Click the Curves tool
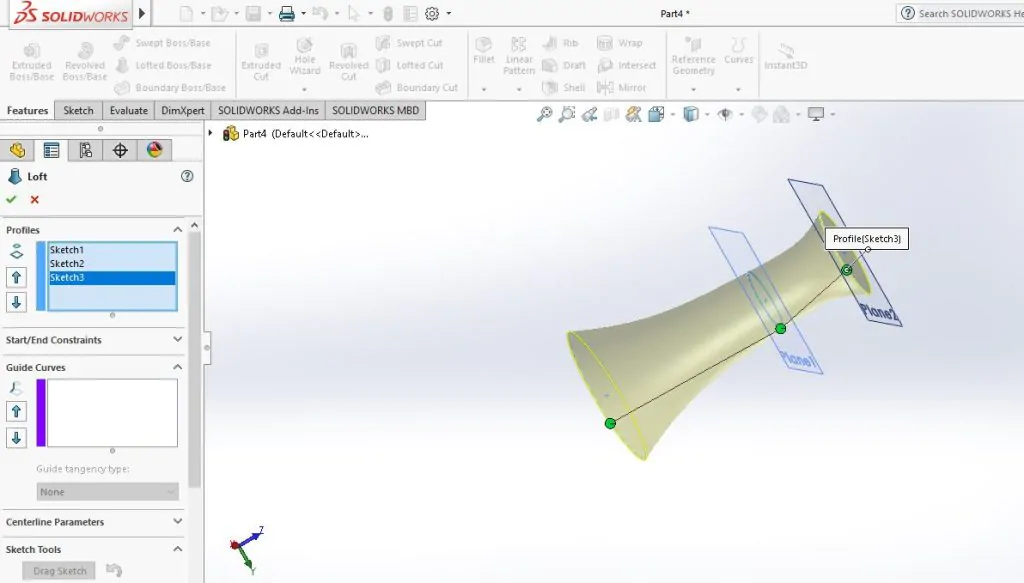The image size is (1024, 583). coord(739,50)
